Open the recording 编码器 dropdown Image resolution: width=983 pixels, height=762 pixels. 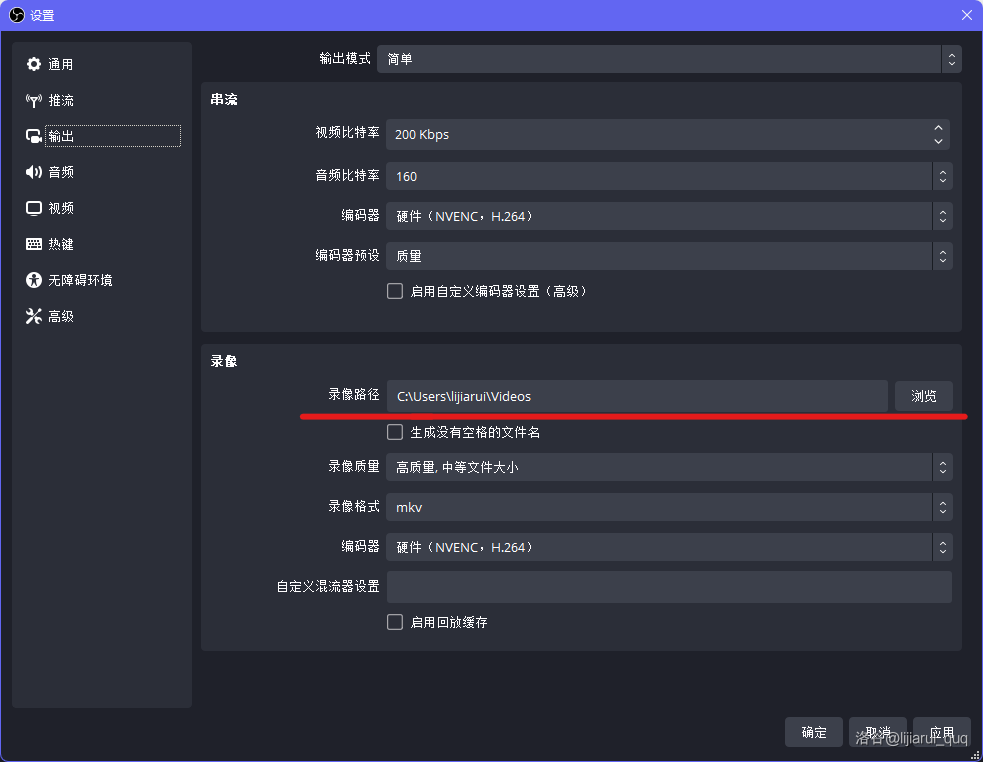669,548
